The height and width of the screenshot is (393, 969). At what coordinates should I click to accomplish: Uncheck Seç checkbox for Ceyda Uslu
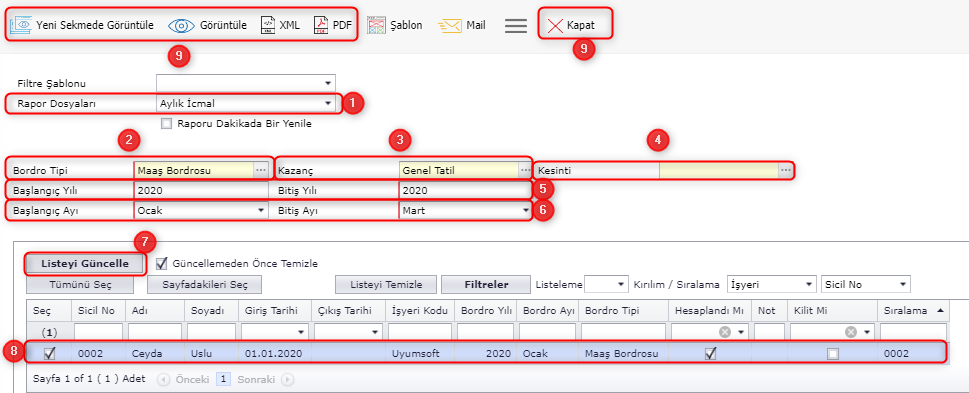[49, 353]
